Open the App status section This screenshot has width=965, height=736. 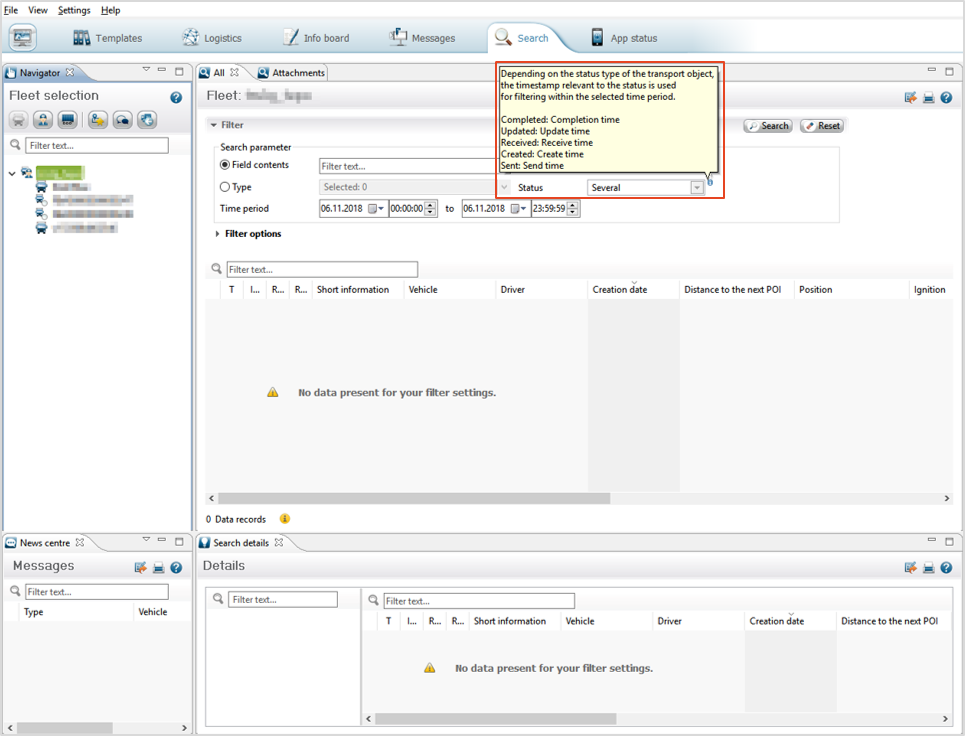624,38
